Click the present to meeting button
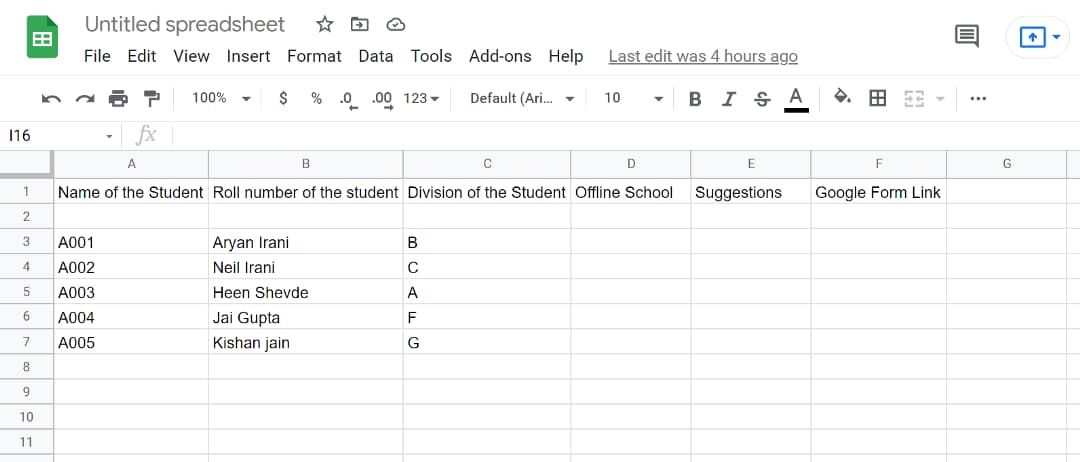This screenshot has height=462, width=1080. 1032,37
